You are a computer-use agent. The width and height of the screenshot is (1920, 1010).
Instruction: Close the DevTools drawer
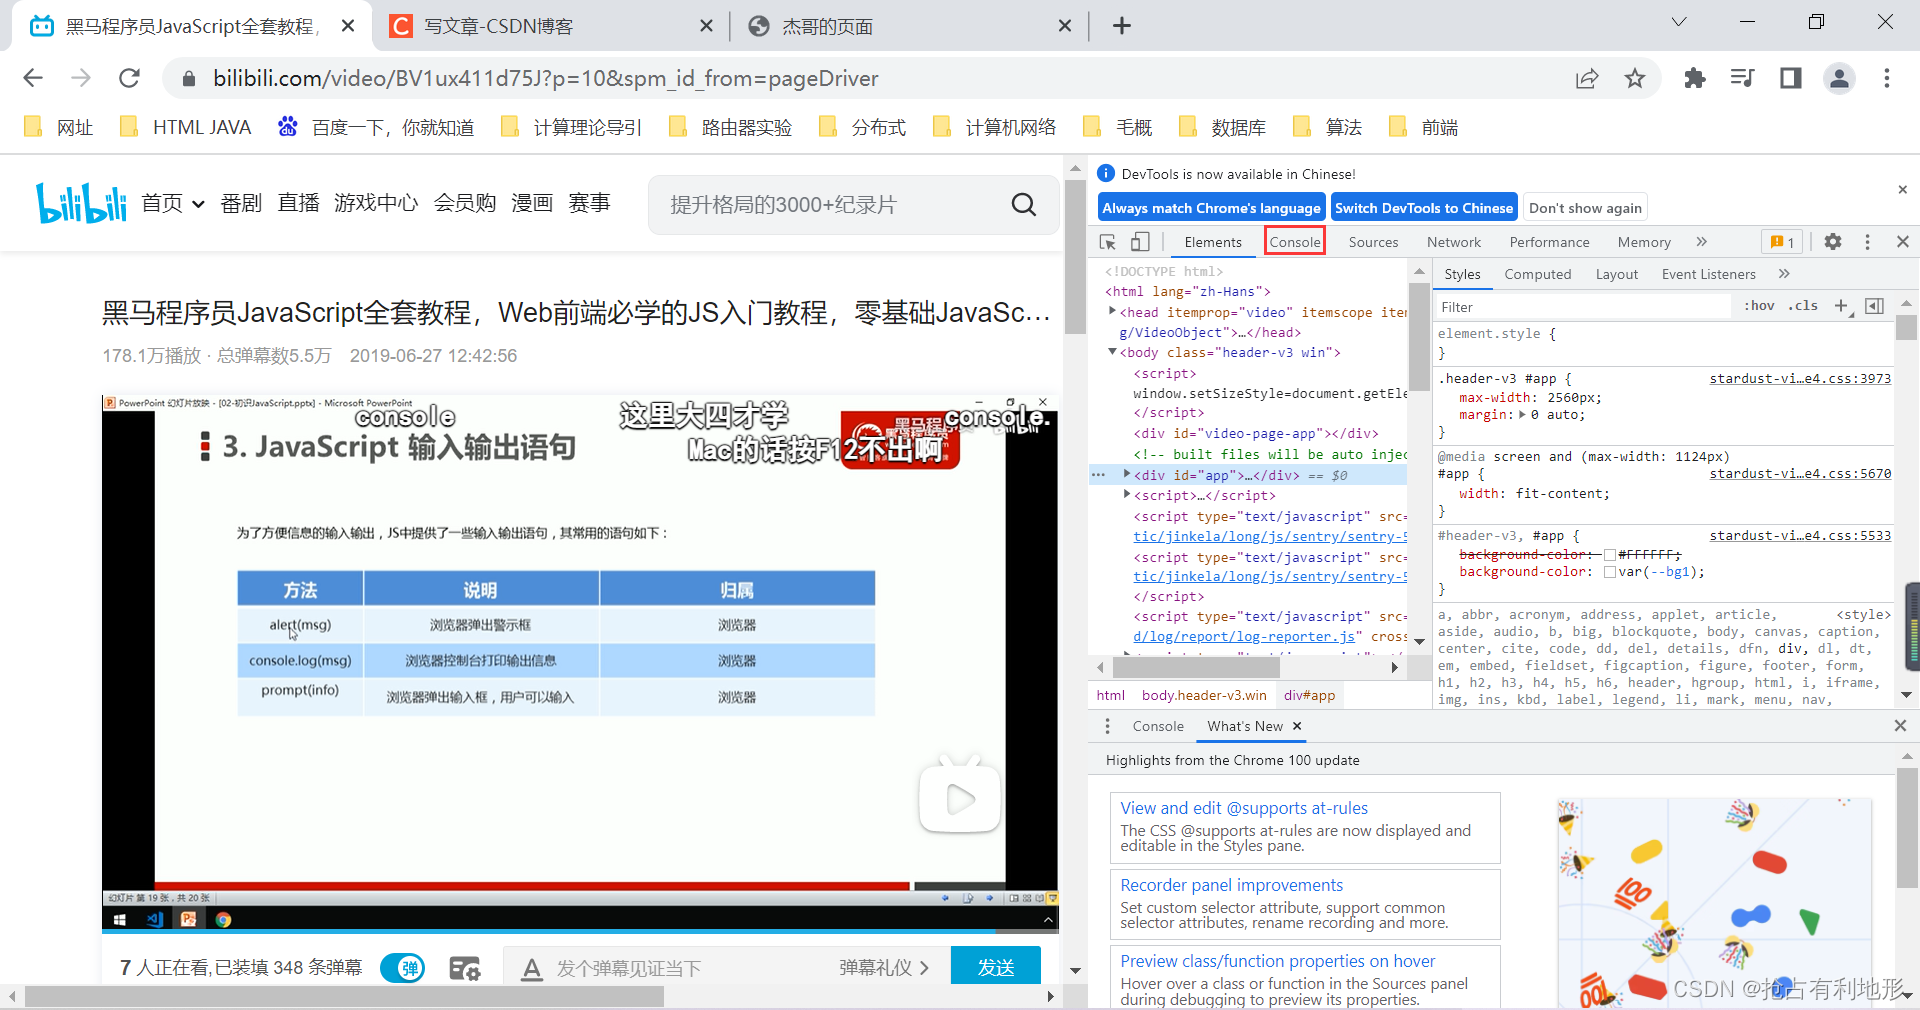click(x=1900, y=726)
